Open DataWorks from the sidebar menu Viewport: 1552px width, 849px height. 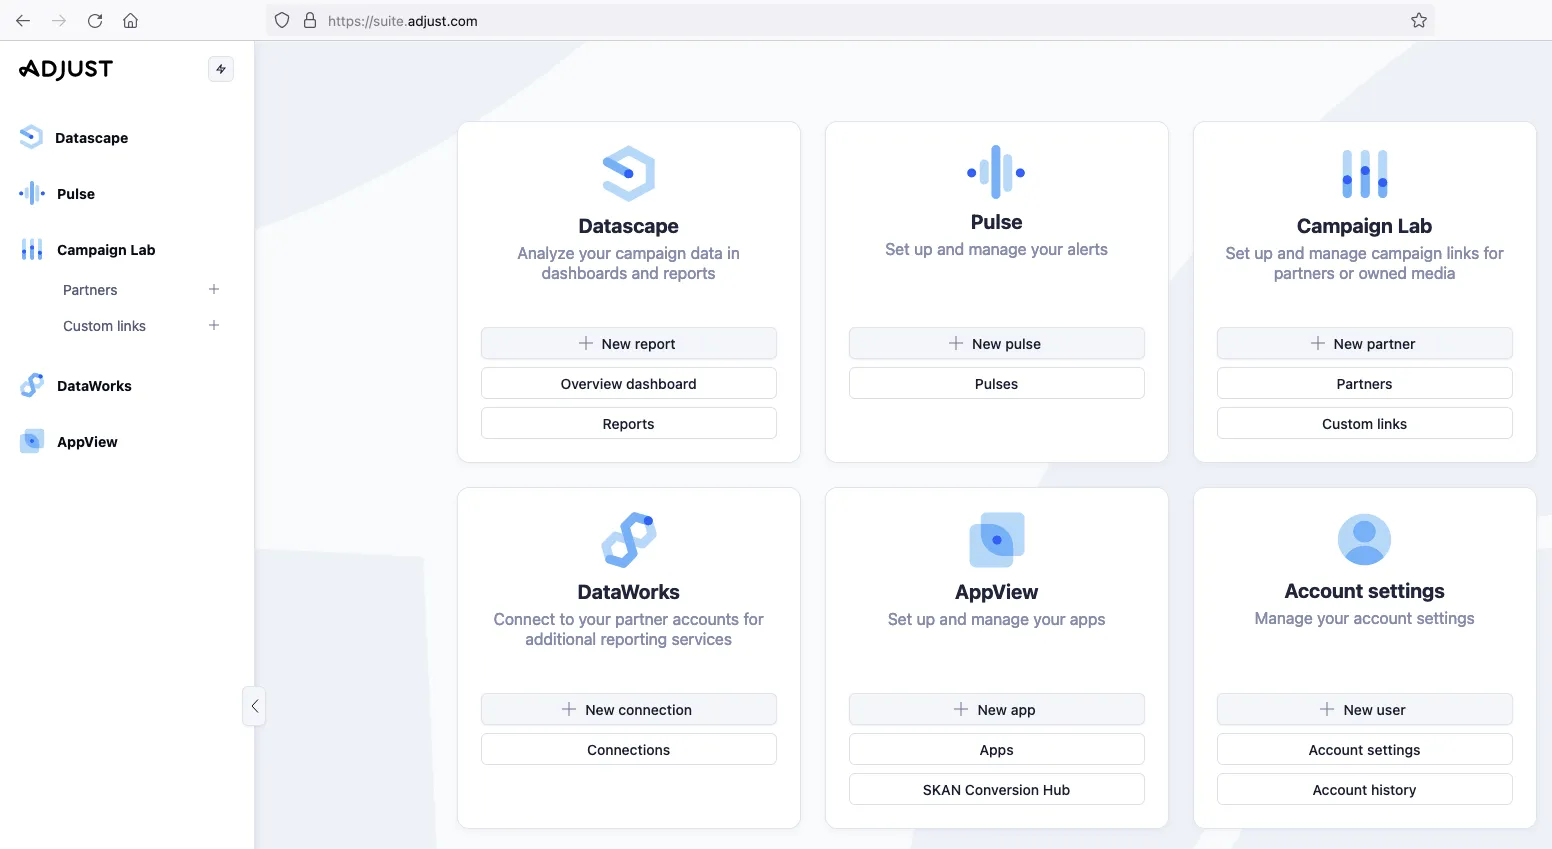point(94,386)
